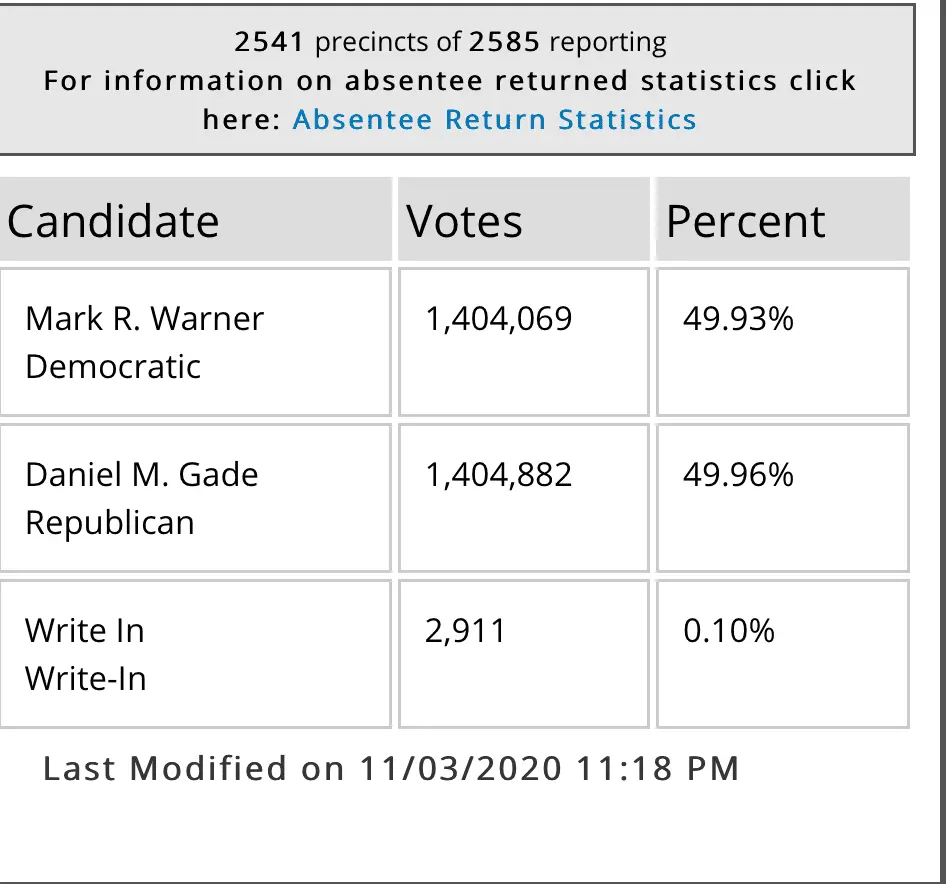
Task: Click the 2541 precincts reporting number
Action: 271,42
